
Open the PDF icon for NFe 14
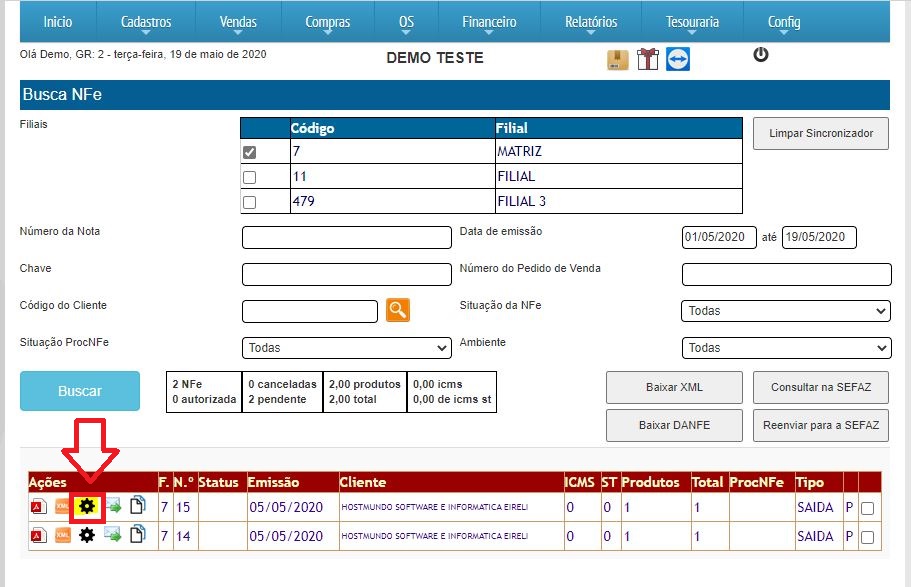39,535
